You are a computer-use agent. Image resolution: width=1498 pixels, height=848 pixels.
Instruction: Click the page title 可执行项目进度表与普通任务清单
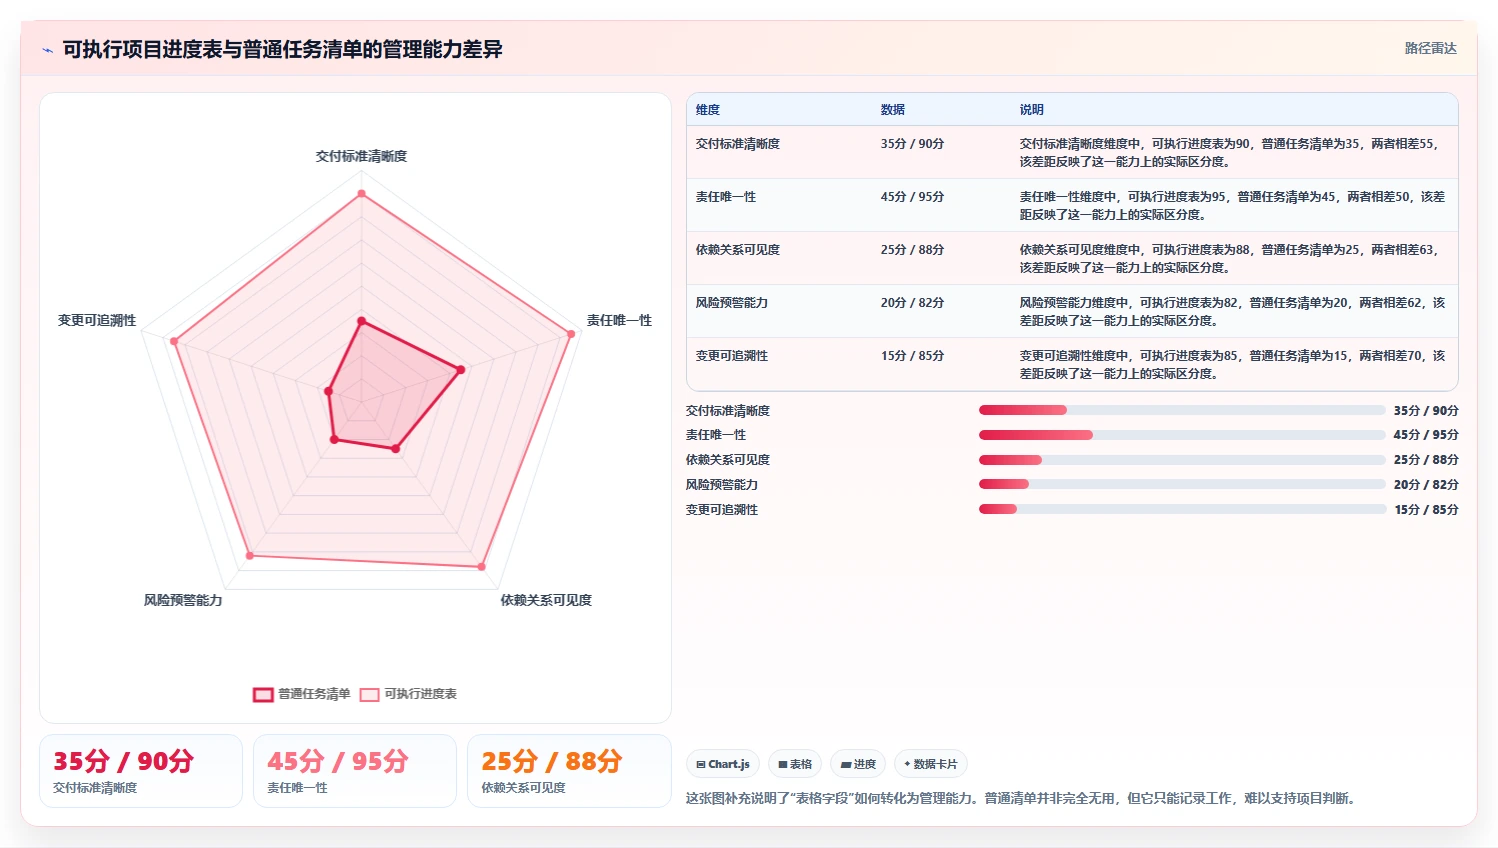point(282,49)
